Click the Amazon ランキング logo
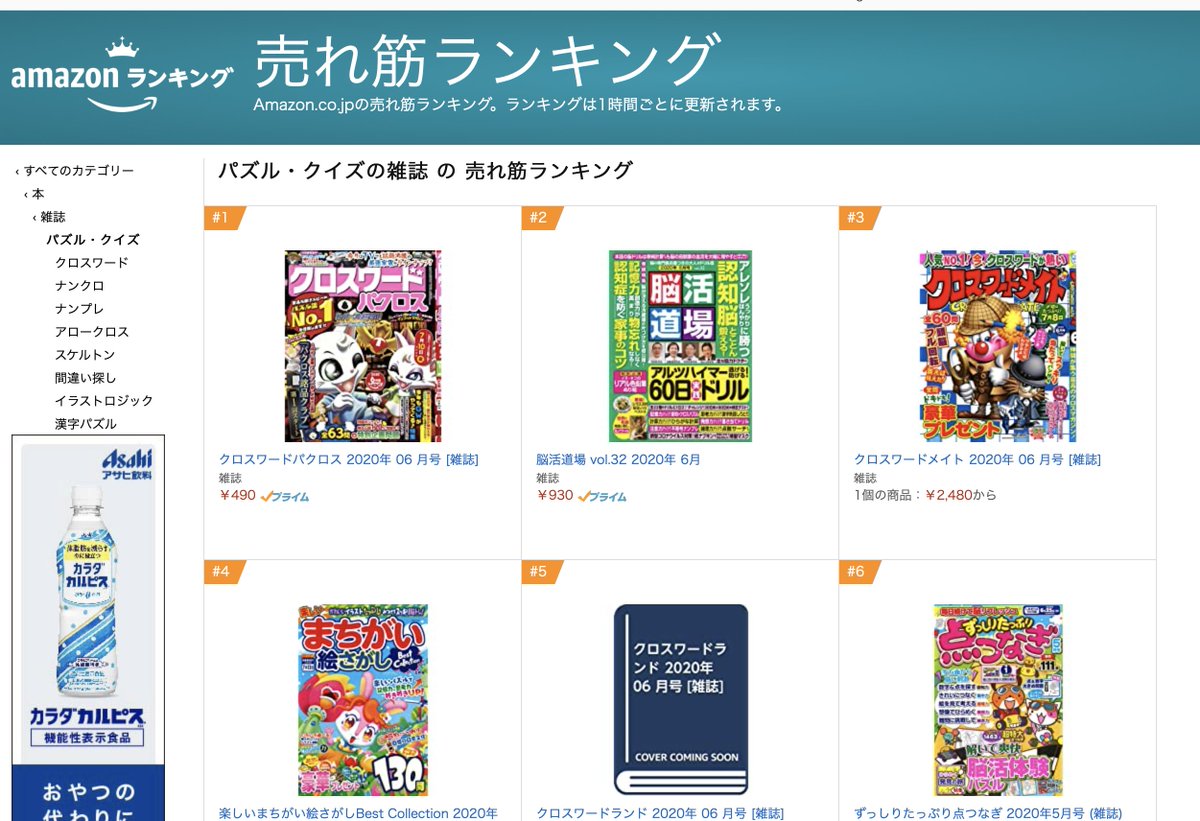 pos(122,75)
